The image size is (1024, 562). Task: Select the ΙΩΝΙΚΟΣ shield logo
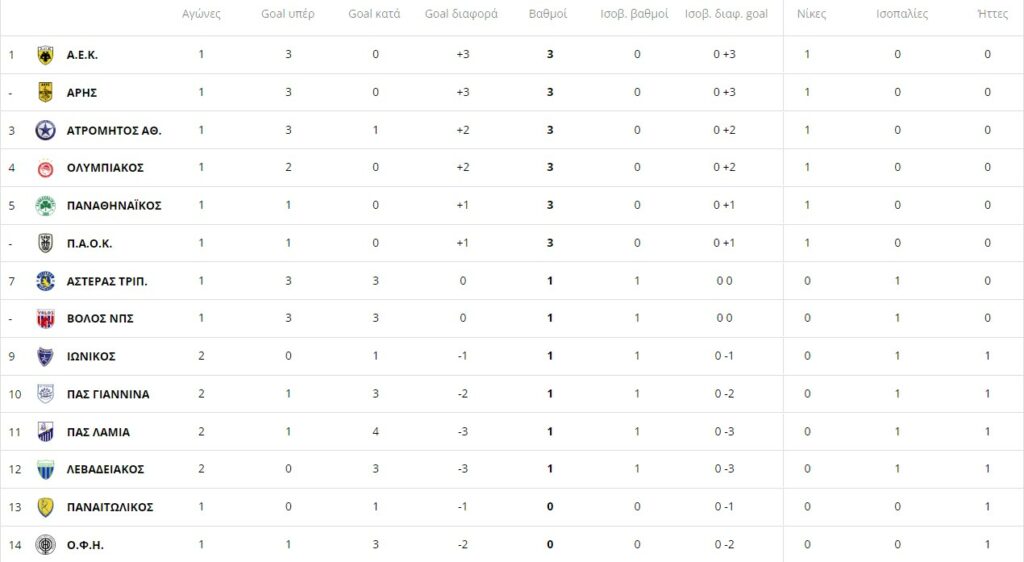click(45, 356)
